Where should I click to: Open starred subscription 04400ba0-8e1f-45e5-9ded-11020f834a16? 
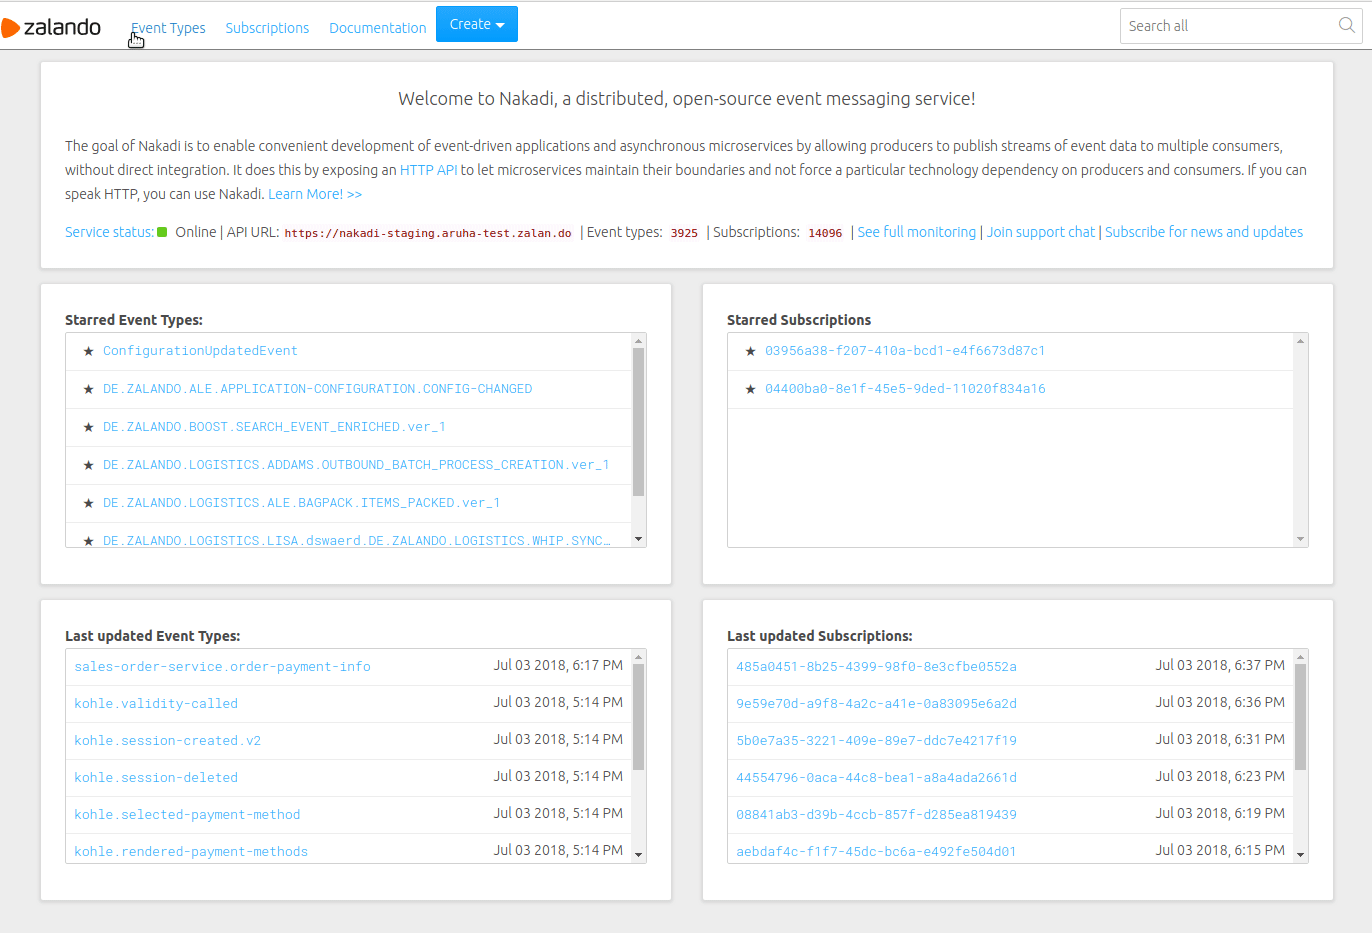905,389
